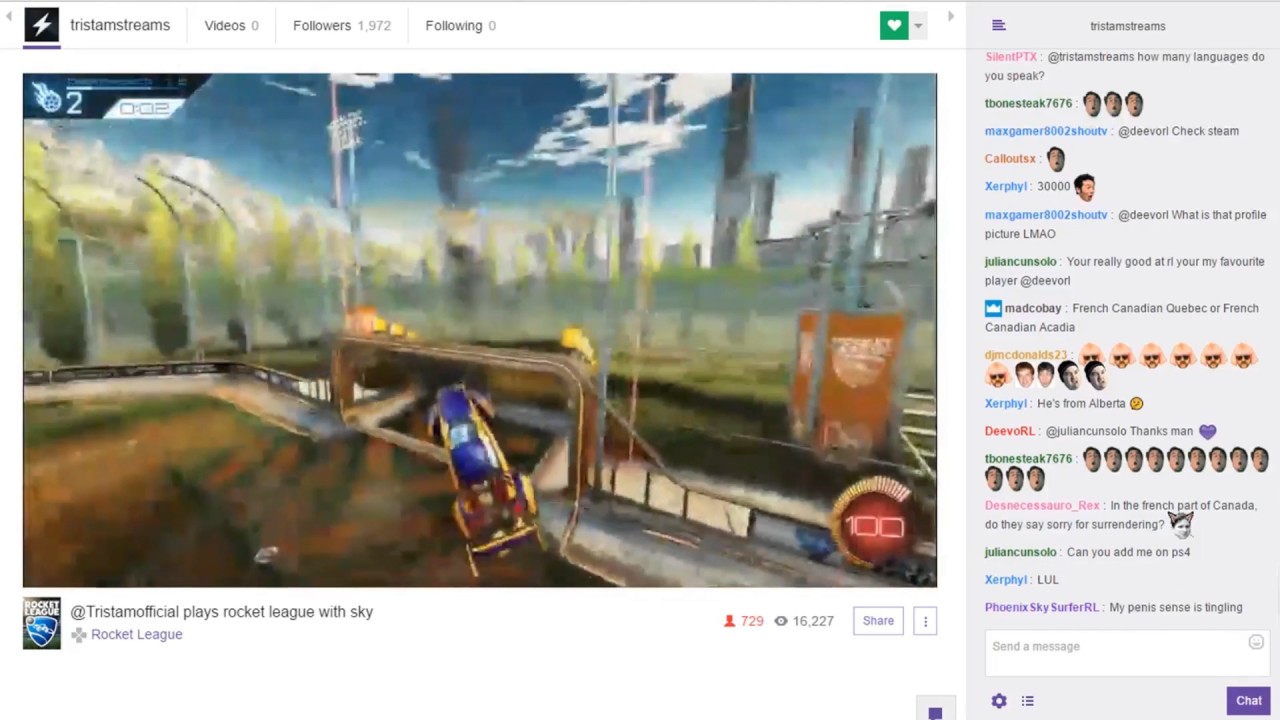Viewport: 1280px width, 720px height.
Task: Open the stream more options menu
Action: pos(925,621)
